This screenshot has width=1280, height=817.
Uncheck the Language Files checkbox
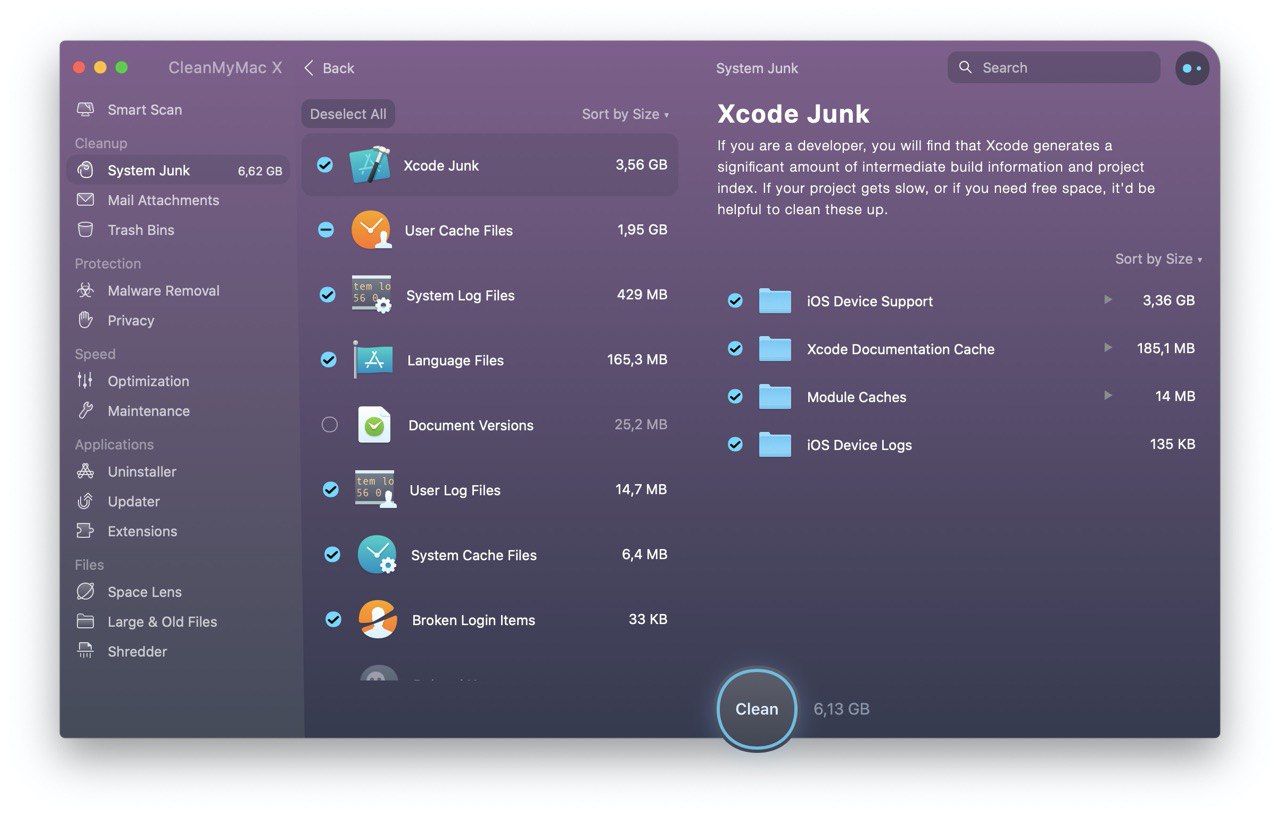point(328,360)
